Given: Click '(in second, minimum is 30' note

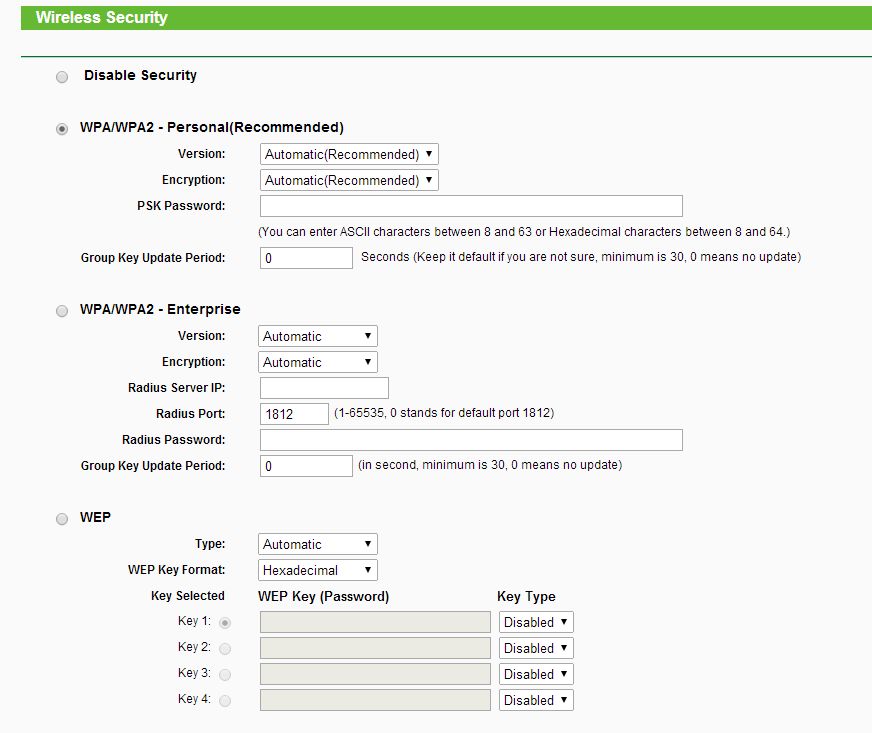Looking at the screenshot, I should (490, 465).
